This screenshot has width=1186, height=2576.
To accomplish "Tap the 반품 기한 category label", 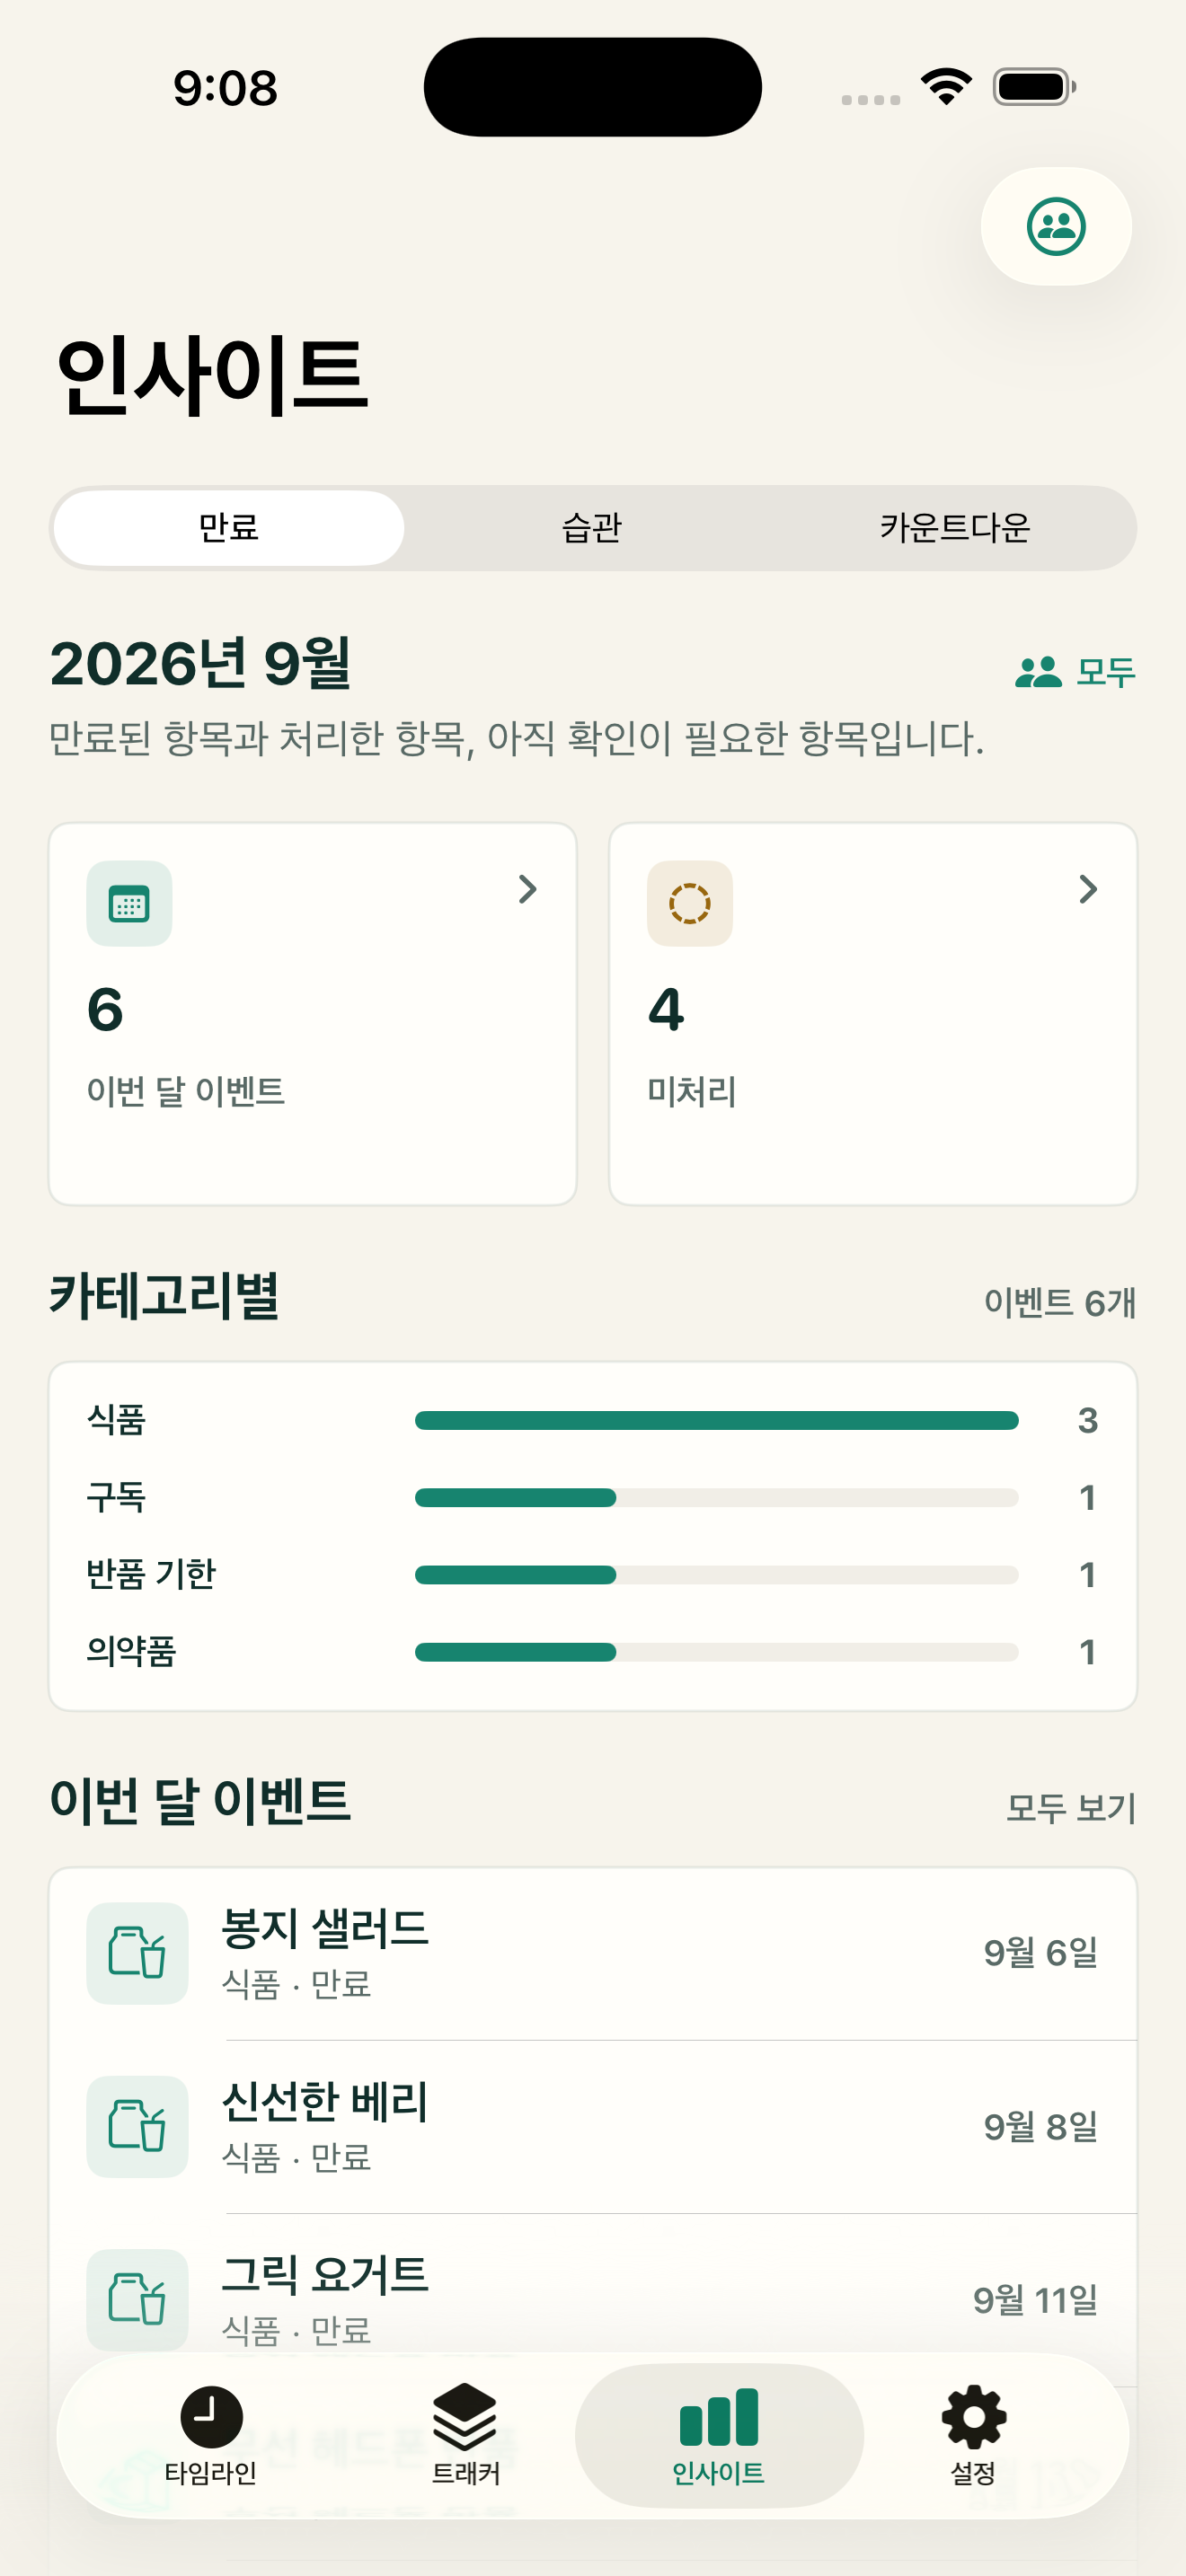I will [152, 1574].
